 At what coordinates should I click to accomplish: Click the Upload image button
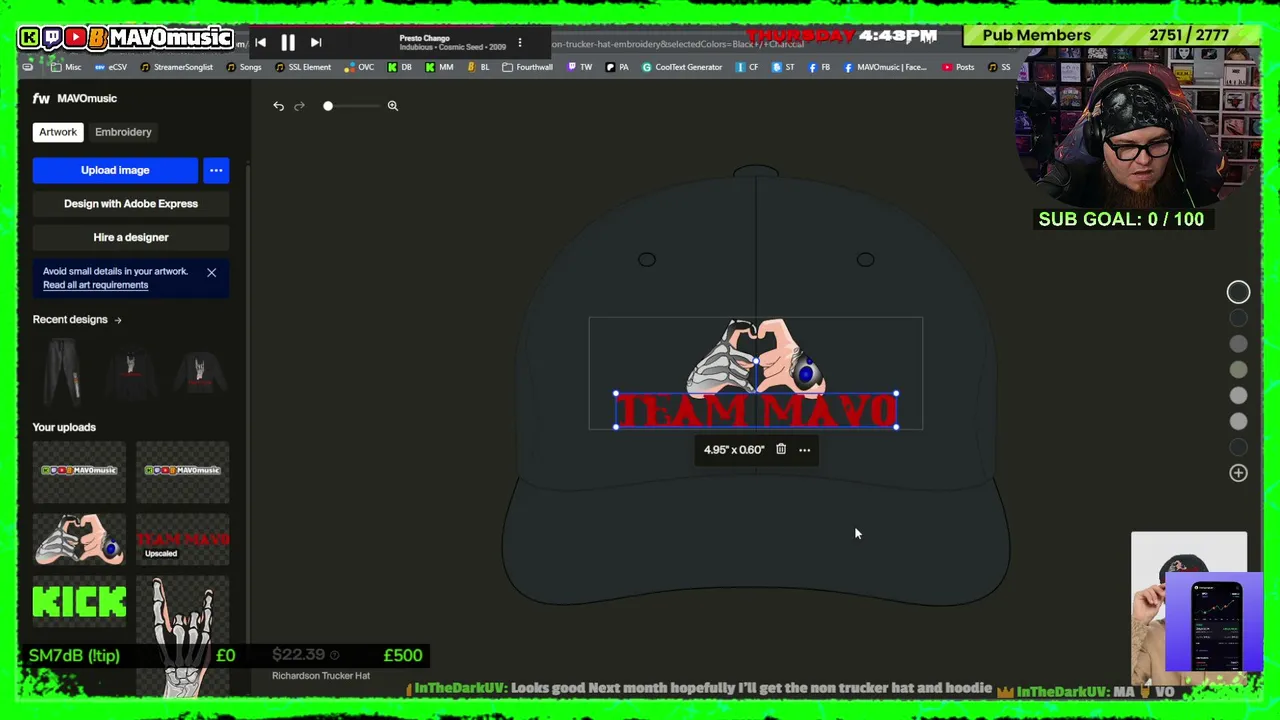click(115, 170)
